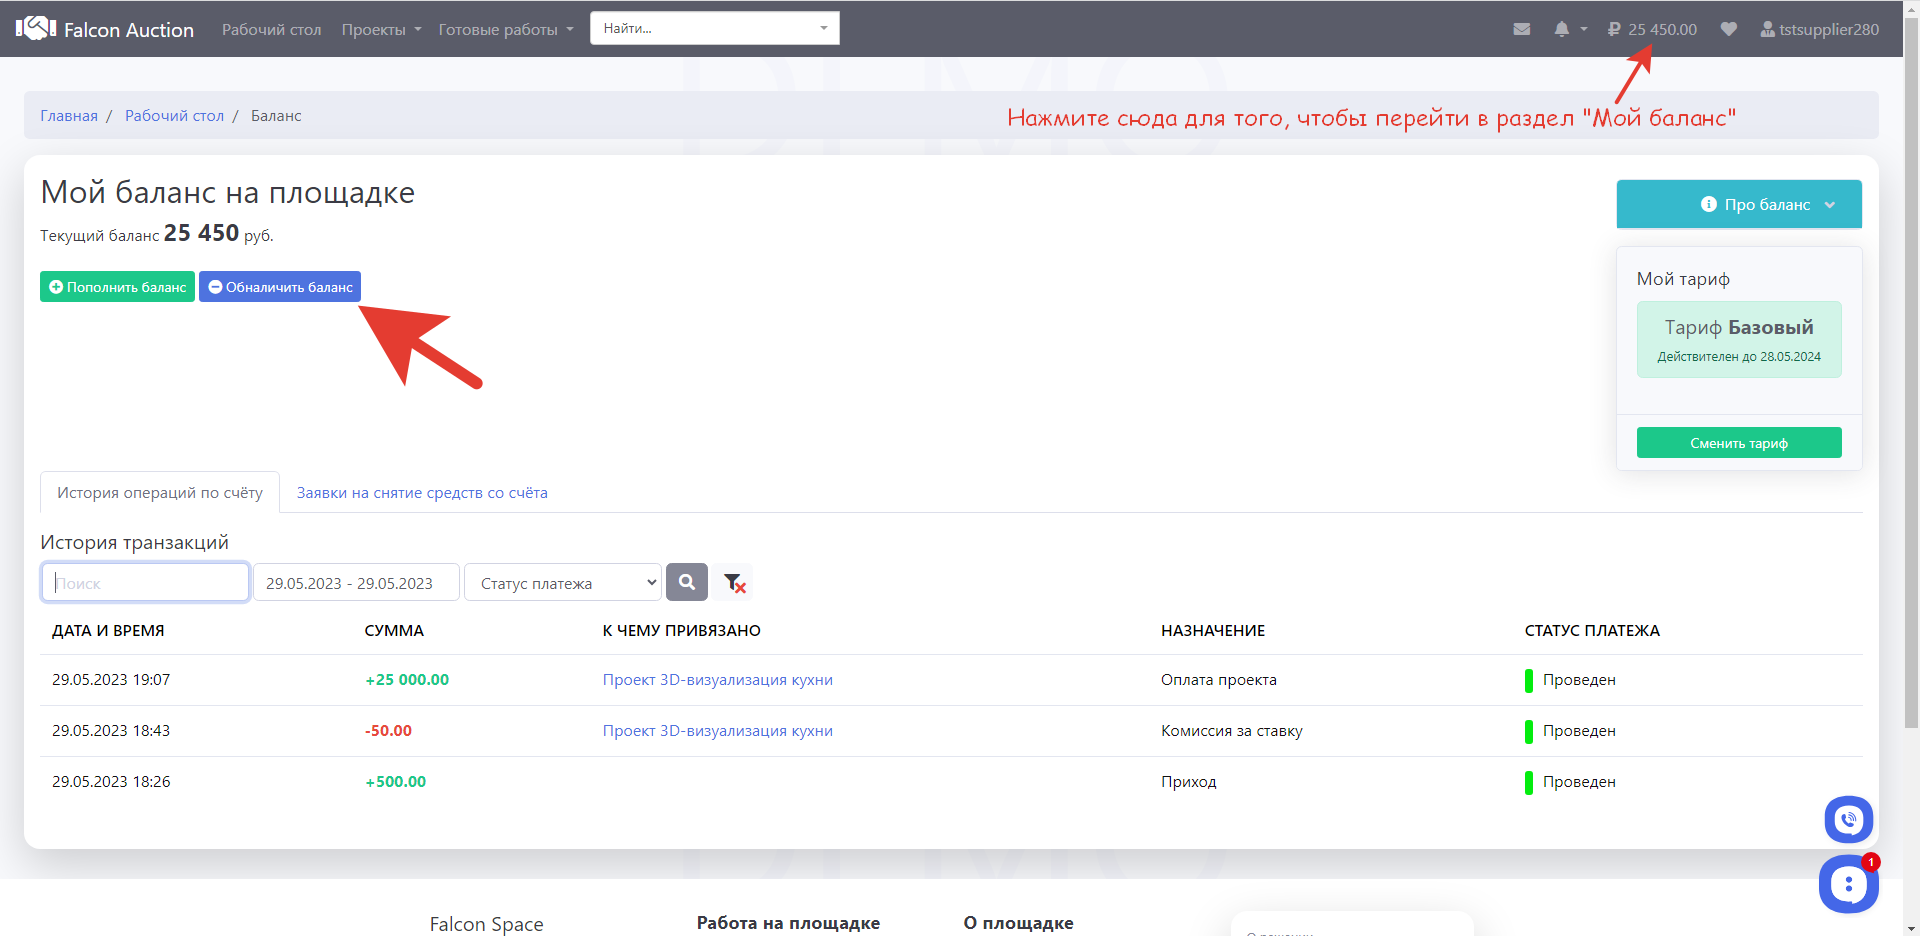Open the 25 450.00 balance link in header
The width and height of the screenshot is (1920, 936).
pyautogui.click(x=1652, y=29)
